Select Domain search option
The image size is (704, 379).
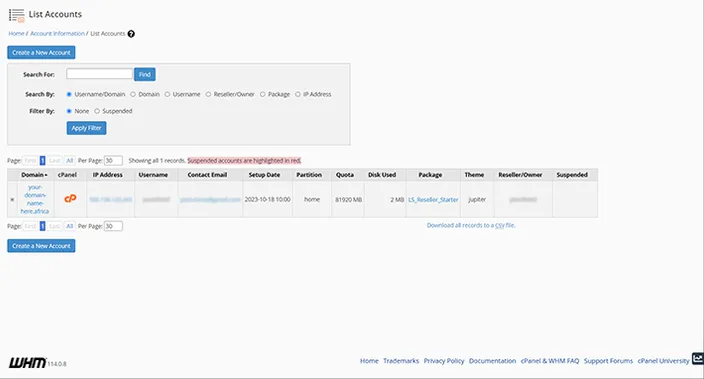click(133, 94)
